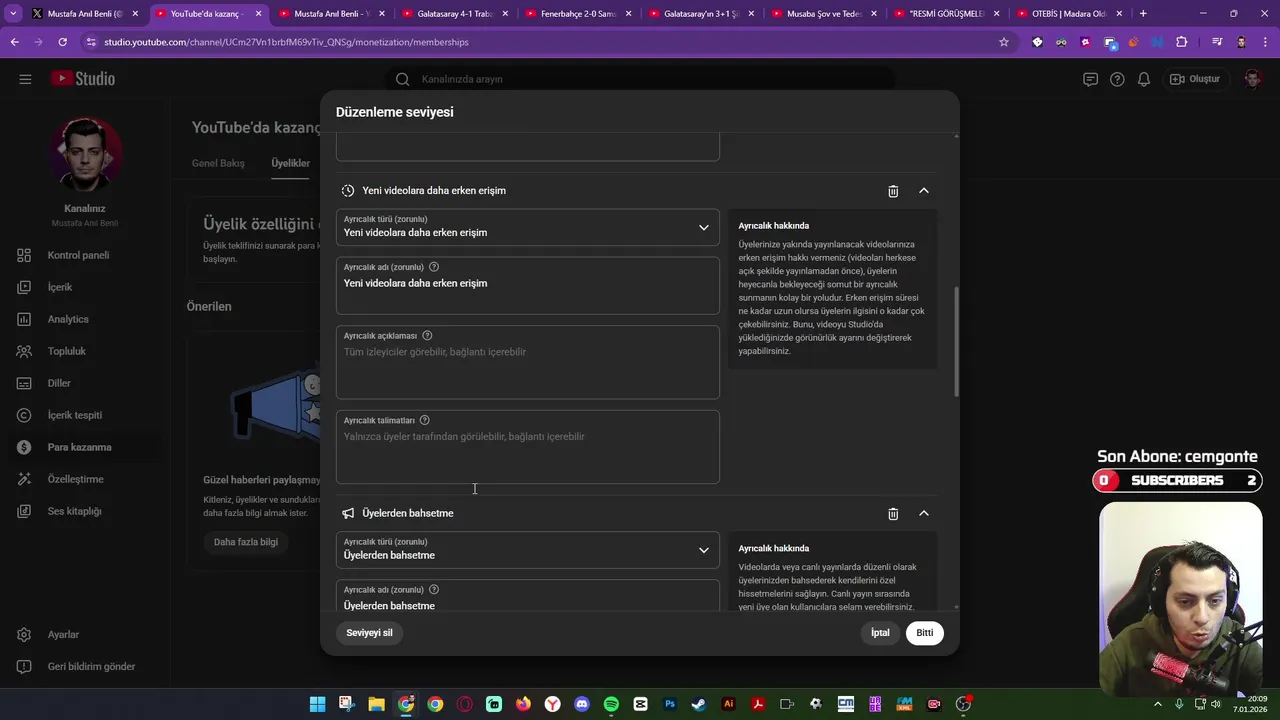The image size is (1280, 720).
Task: Open 'Ayarlar' gear icon in sidebar
Action: click(x=25, y=635)
